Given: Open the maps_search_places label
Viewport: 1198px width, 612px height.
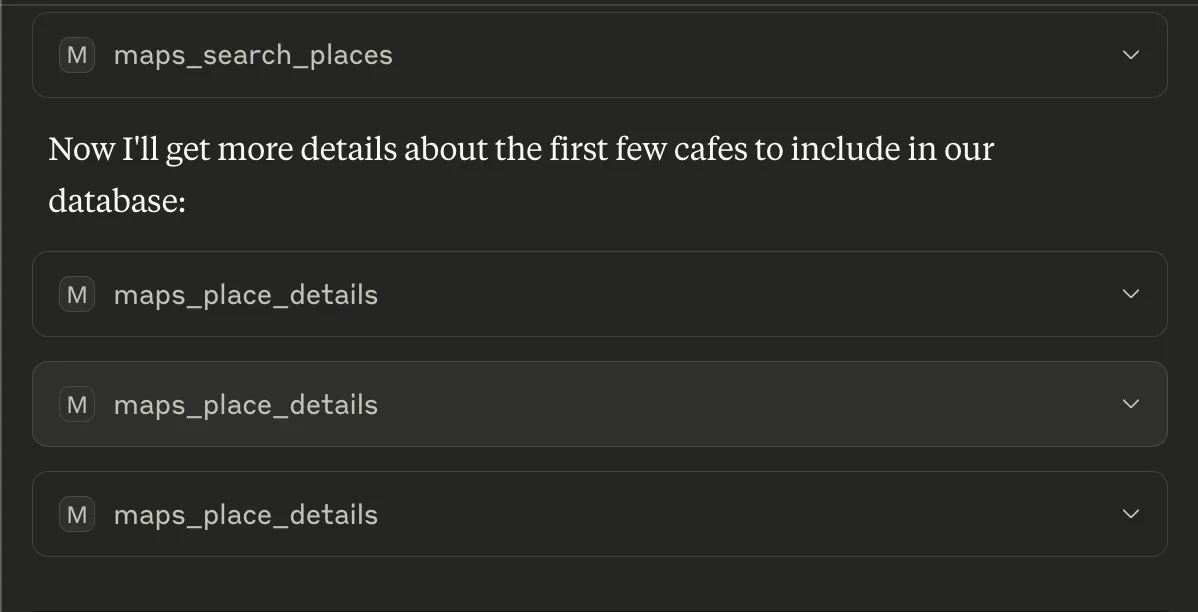Looking at the screenshot, I should coord(253,55).
